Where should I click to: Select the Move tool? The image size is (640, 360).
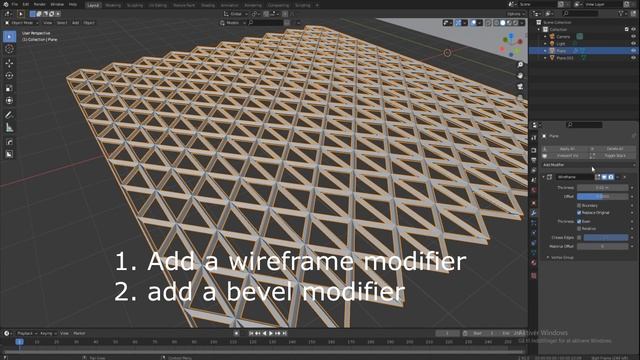9,63
